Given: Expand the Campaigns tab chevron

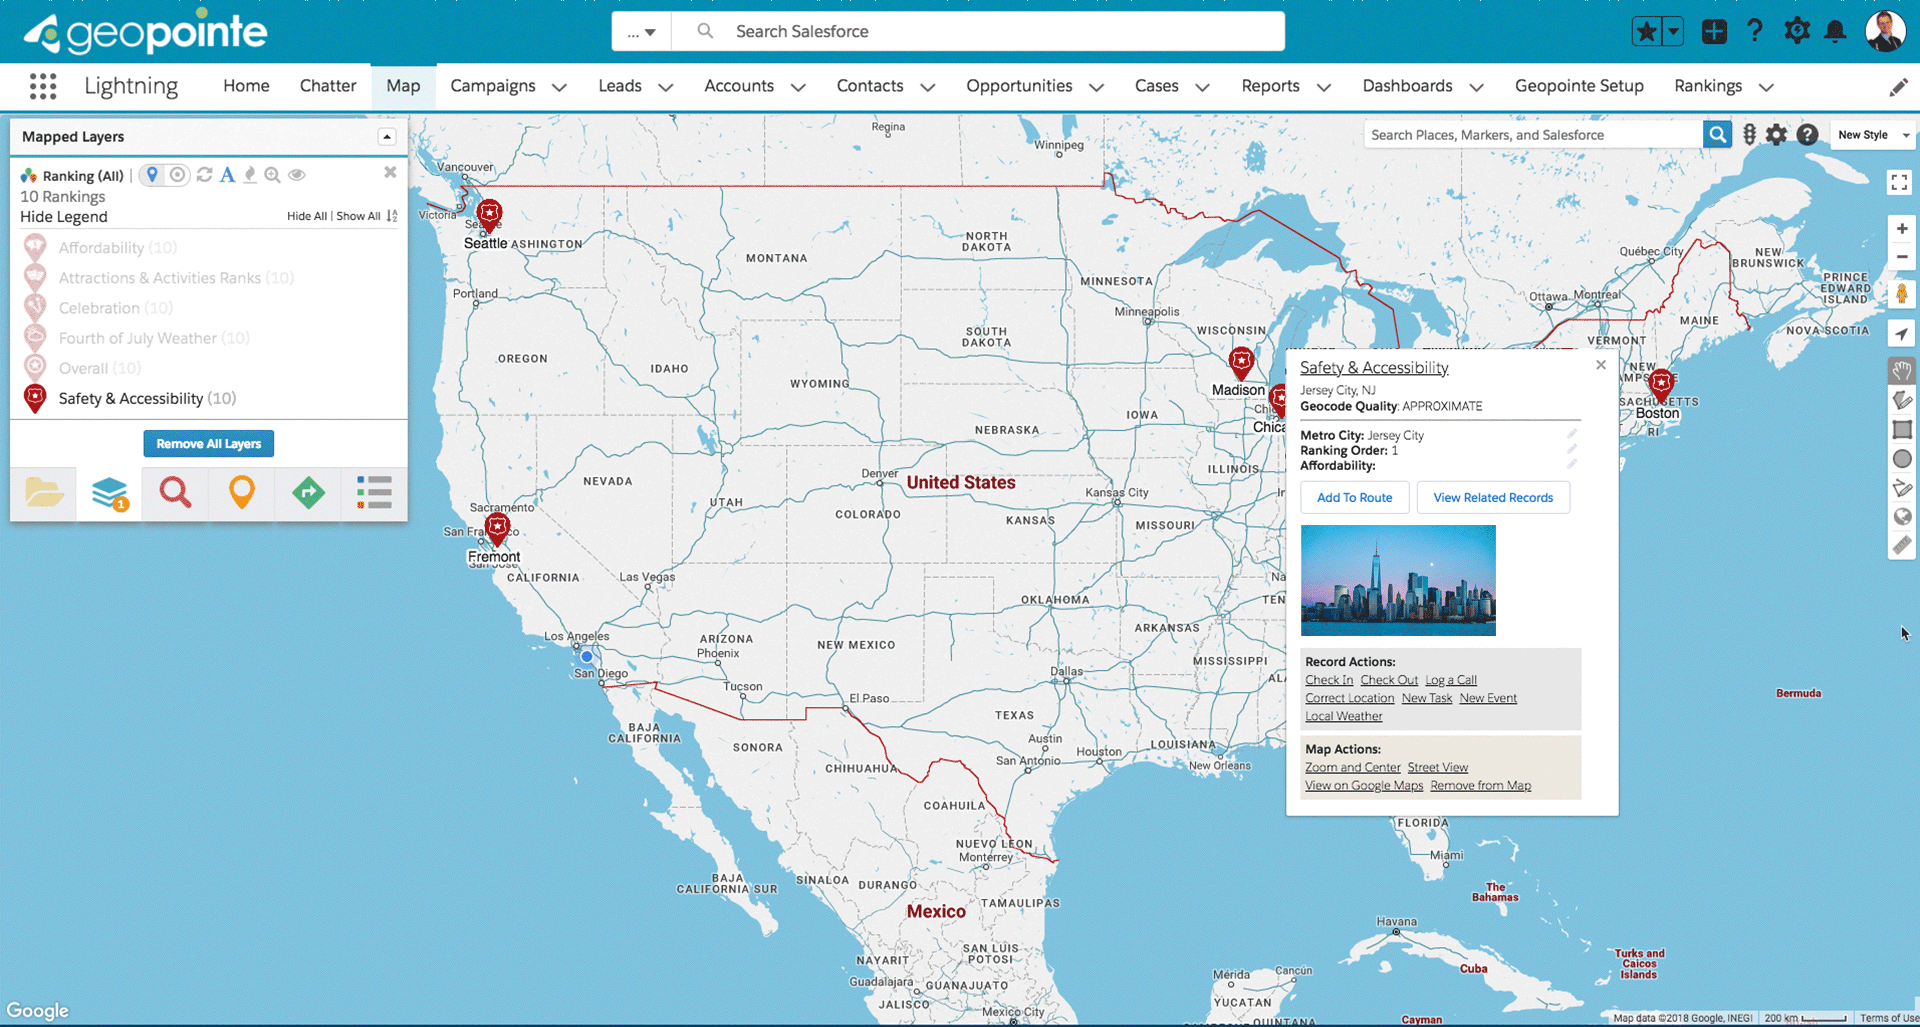Looking at the screenshot, I should tap(559, 87).
